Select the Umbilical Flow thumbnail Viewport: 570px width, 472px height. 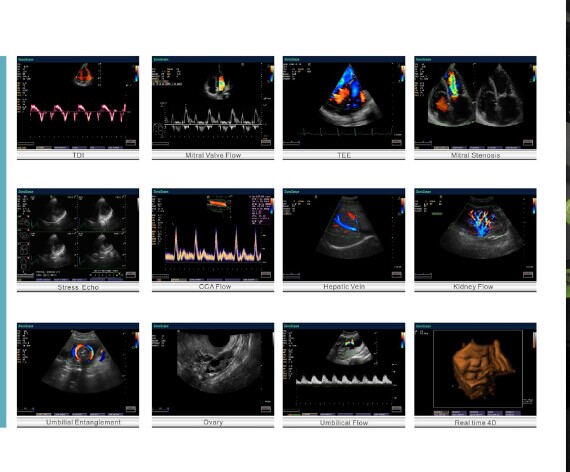click(x=344, y=369)
